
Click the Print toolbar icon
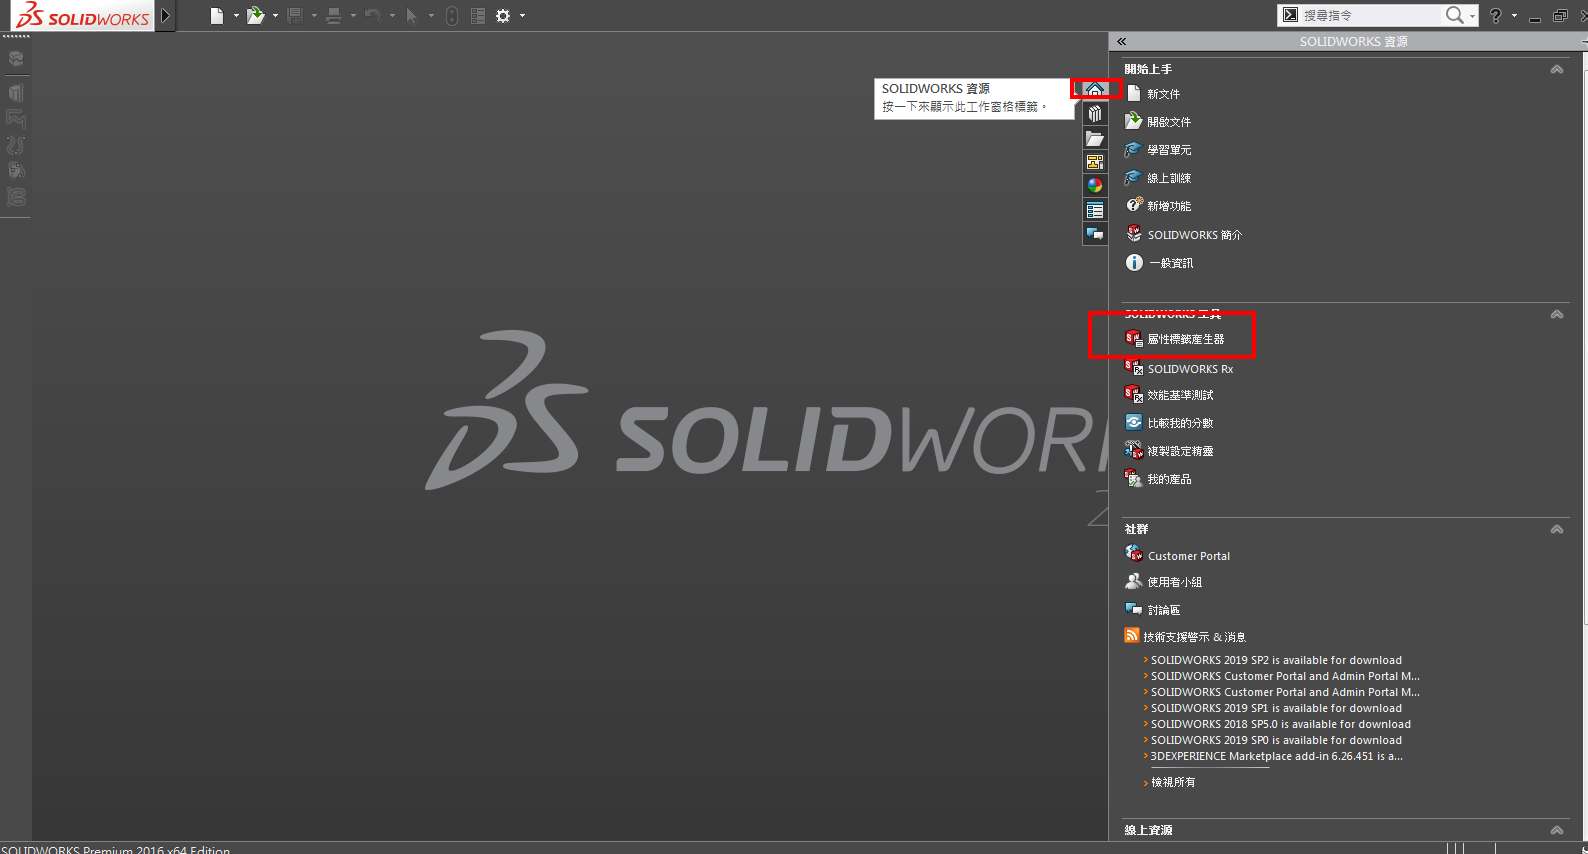(333, 15)
